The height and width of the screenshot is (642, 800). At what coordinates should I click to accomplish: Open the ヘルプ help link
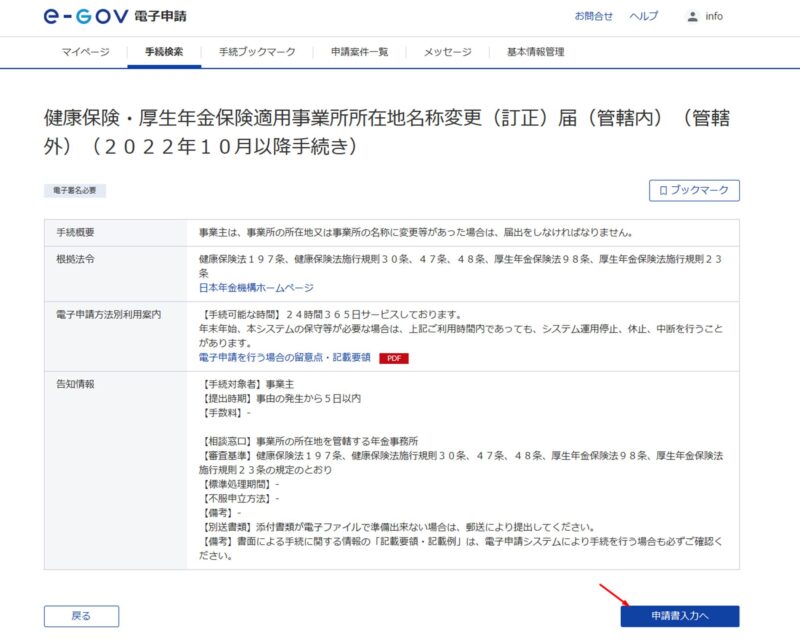pyautogui.click(x=643, y=16)
